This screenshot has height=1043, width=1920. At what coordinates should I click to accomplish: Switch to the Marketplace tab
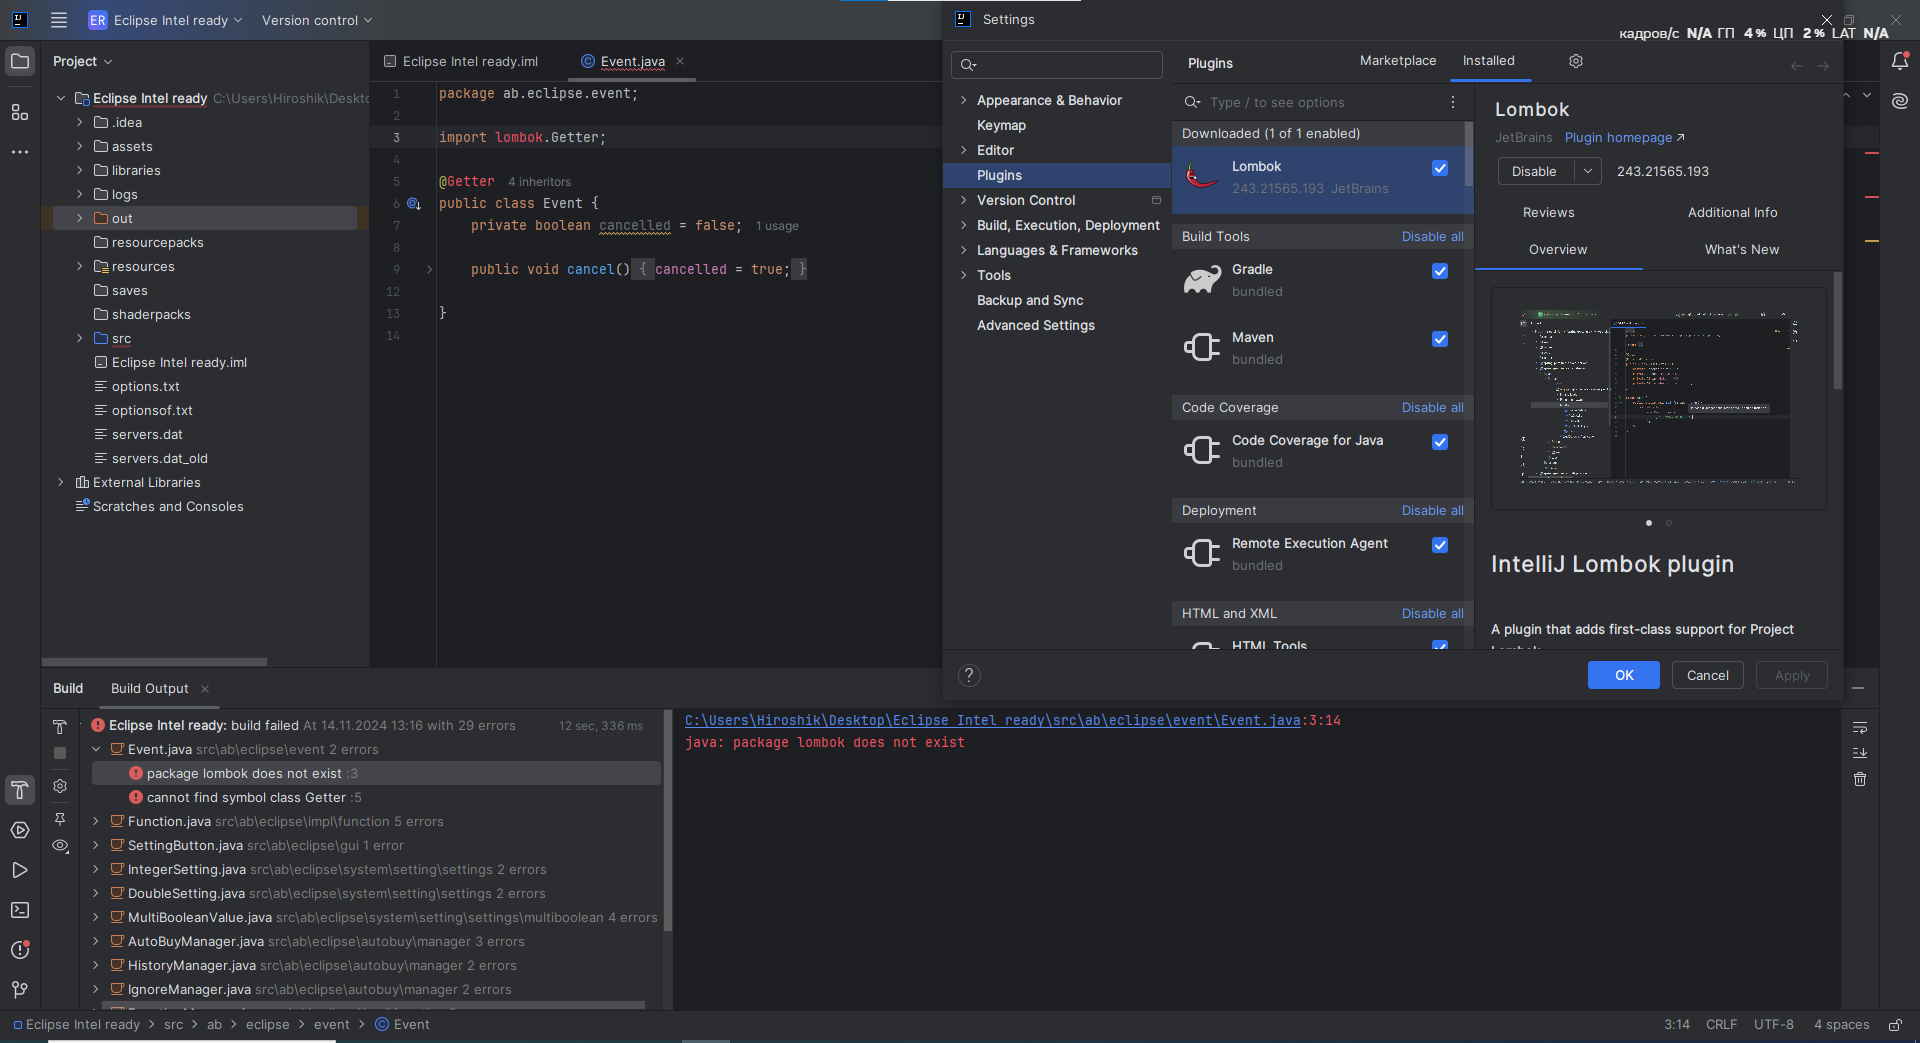point(1398,61)
